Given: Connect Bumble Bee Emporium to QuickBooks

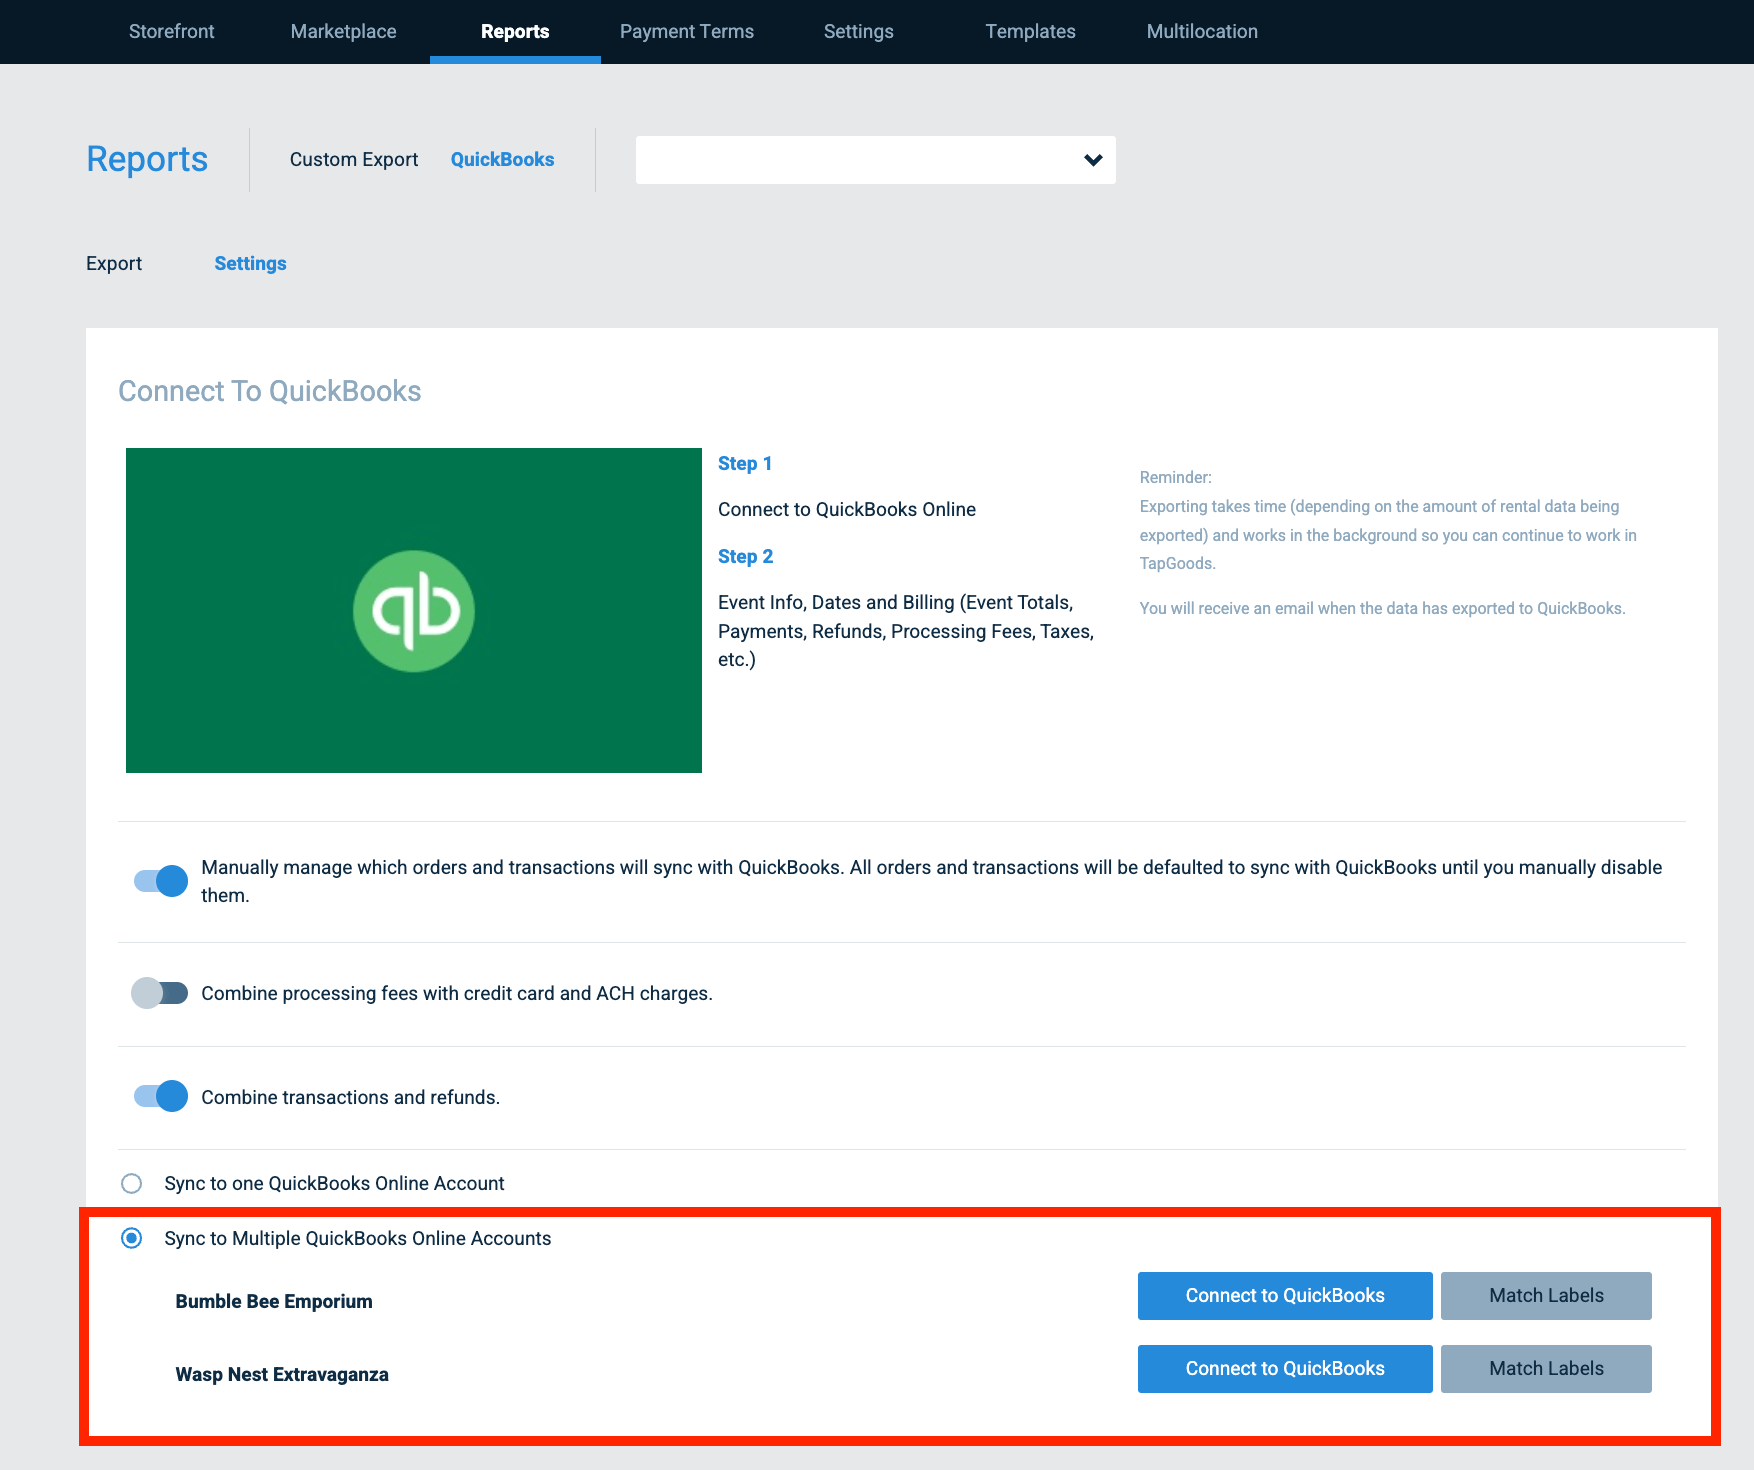Looking at the screenshot, I should tap(1284, 1295).
